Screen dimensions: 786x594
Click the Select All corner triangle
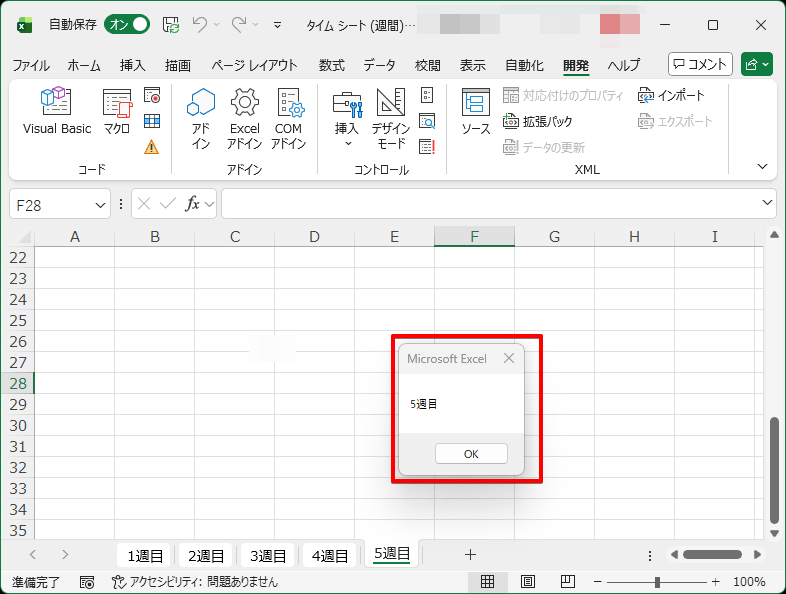(x=23, y=236)
